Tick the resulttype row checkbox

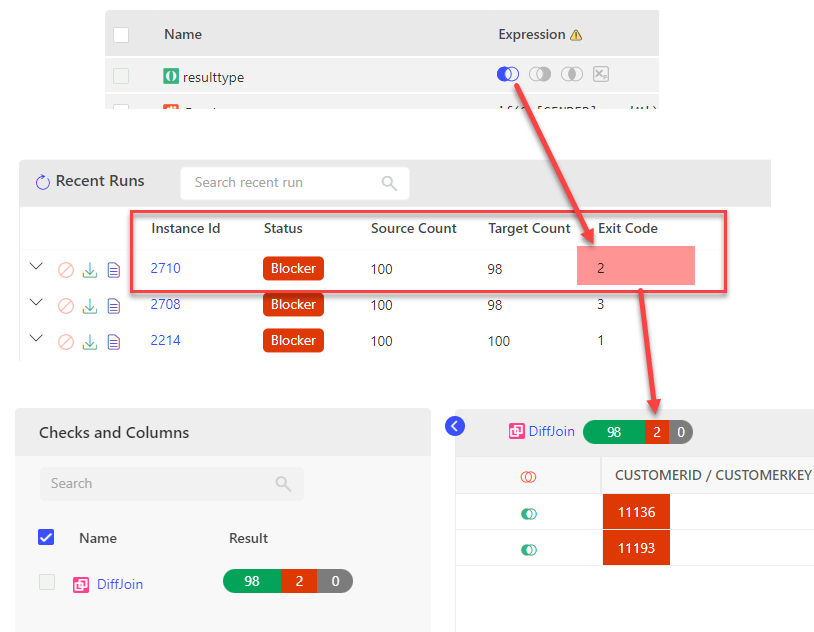(121, 76)
